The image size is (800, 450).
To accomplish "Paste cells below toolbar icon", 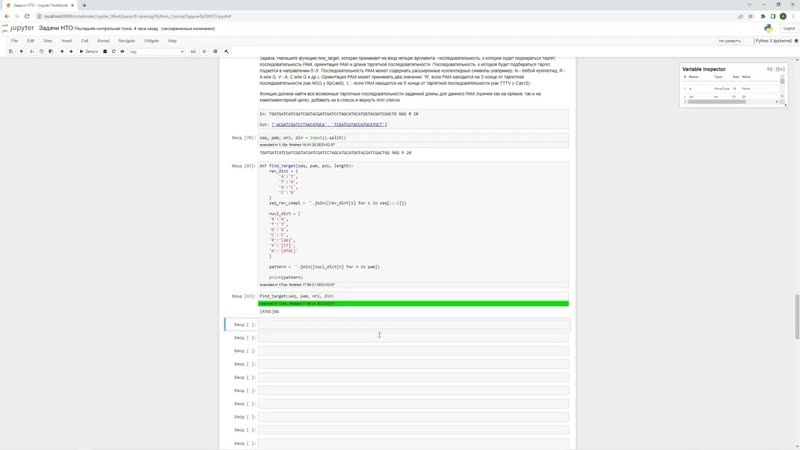I will pyautogui.click(x=51, y=52).
